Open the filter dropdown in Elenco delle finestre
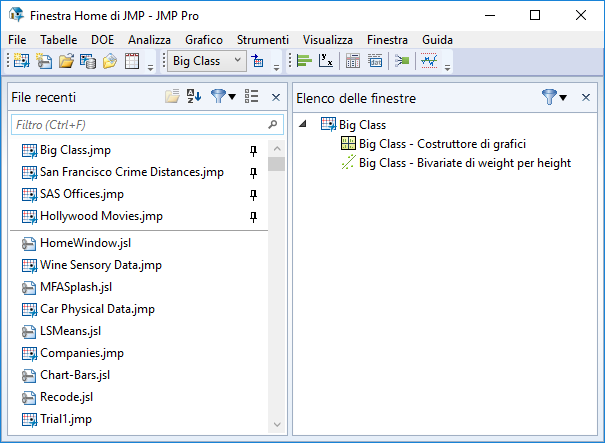 click(554, 97)
